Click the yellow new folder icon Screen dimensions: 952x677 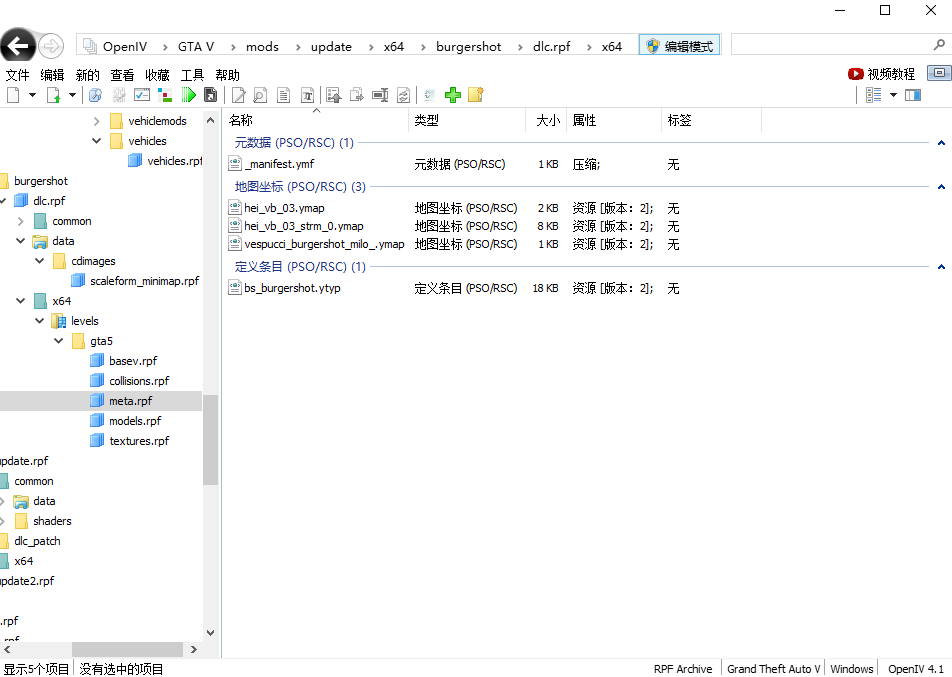pos(476,95)
